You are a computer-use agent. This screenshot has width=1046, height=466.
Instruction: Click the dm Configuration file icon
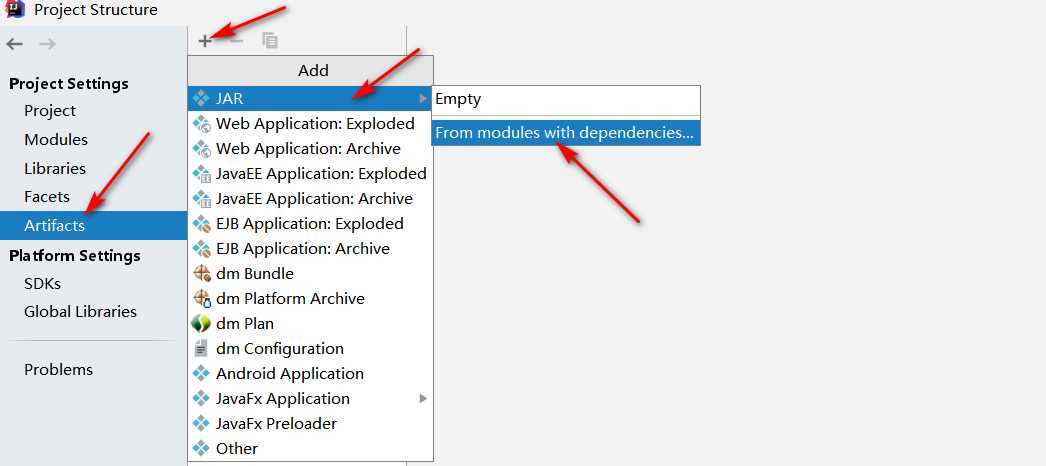tap(201, 349)
